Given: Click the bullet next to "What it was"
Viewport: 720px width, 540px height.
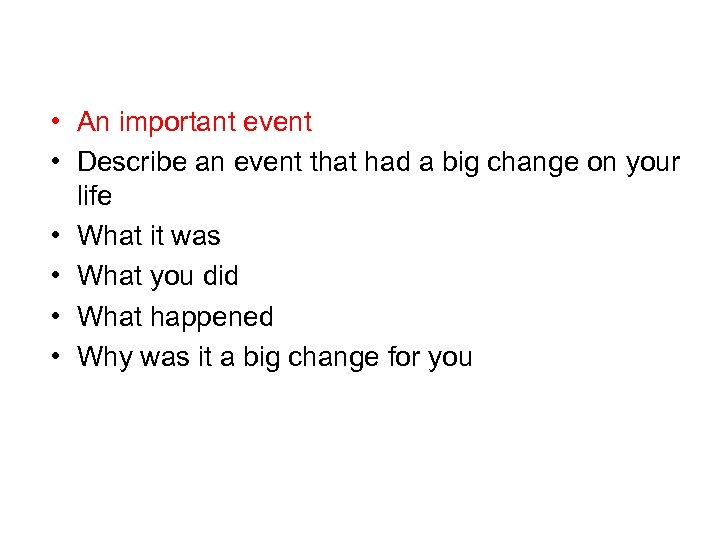Looking at the screenshot, I should (60, 237).
